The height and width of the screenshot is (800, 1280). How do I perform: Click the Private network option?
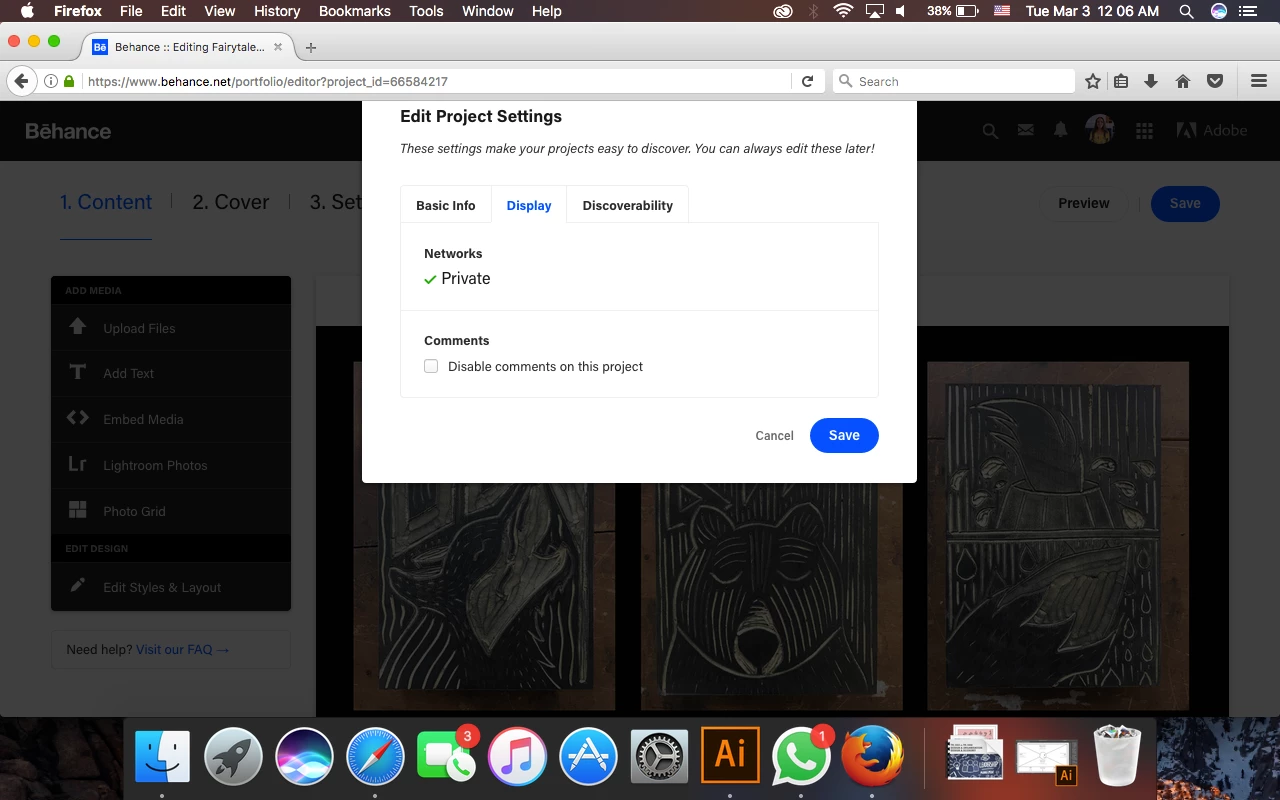click(457, 279)
